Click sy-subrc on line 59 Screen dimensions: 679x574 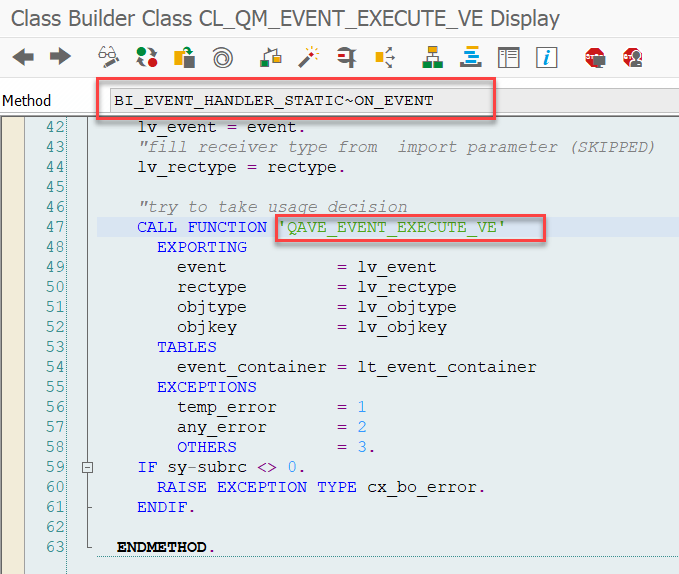tap(207, 467)
